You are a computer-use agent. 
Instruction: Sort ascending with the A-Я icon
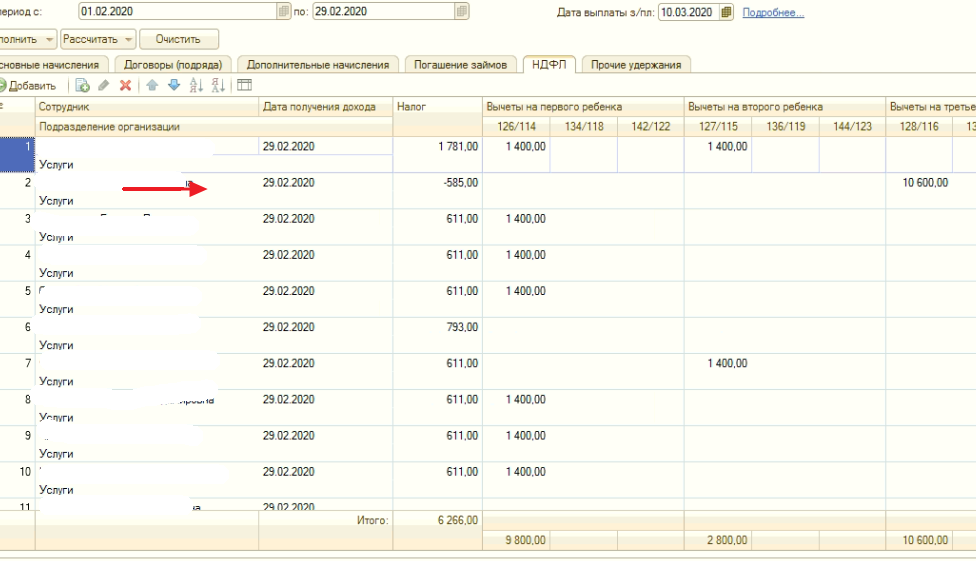[197, 86]
